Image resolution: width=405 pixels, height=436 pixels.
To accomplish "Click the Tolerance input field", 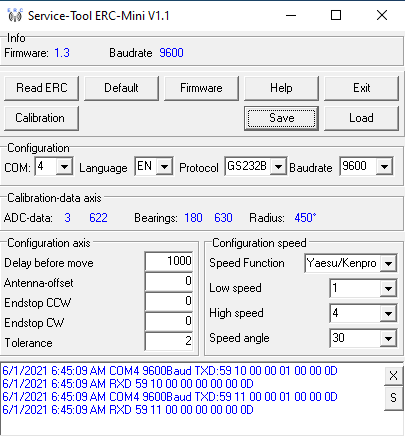I will (x=169, y=341).
